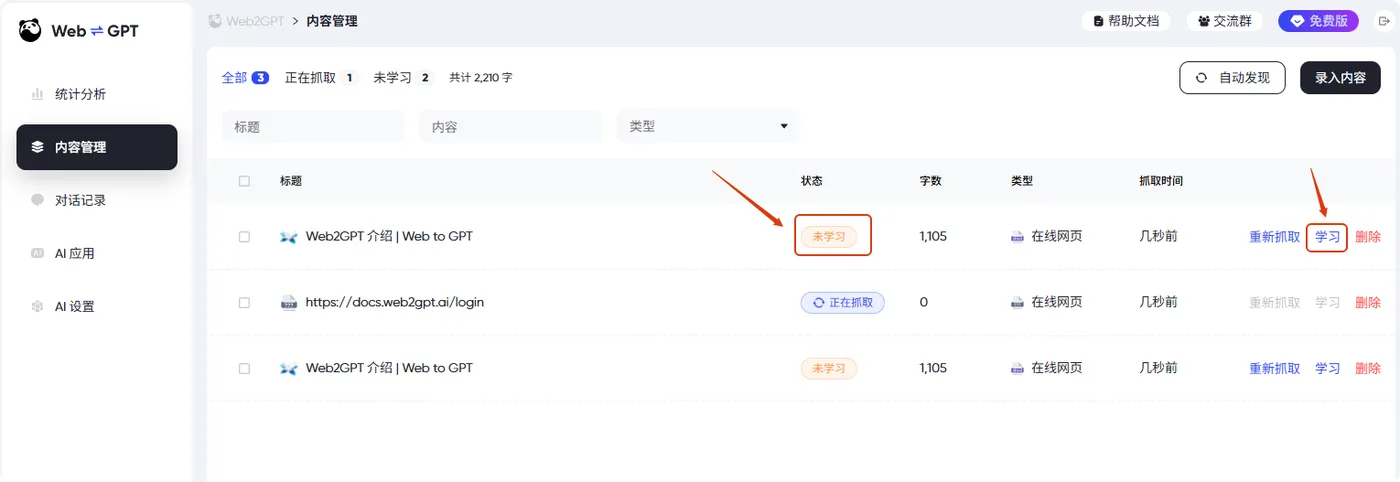Click last row 未学习 status badge
The image size is (1400, 482).
(x=829, y=368)
